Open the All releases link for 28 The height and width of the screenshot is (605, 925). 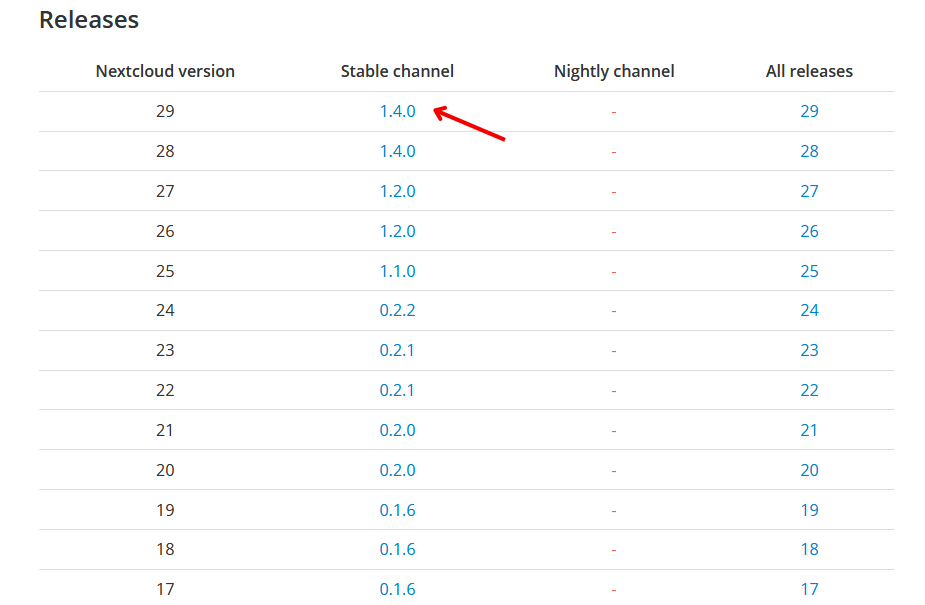click(x=809, y=151)
